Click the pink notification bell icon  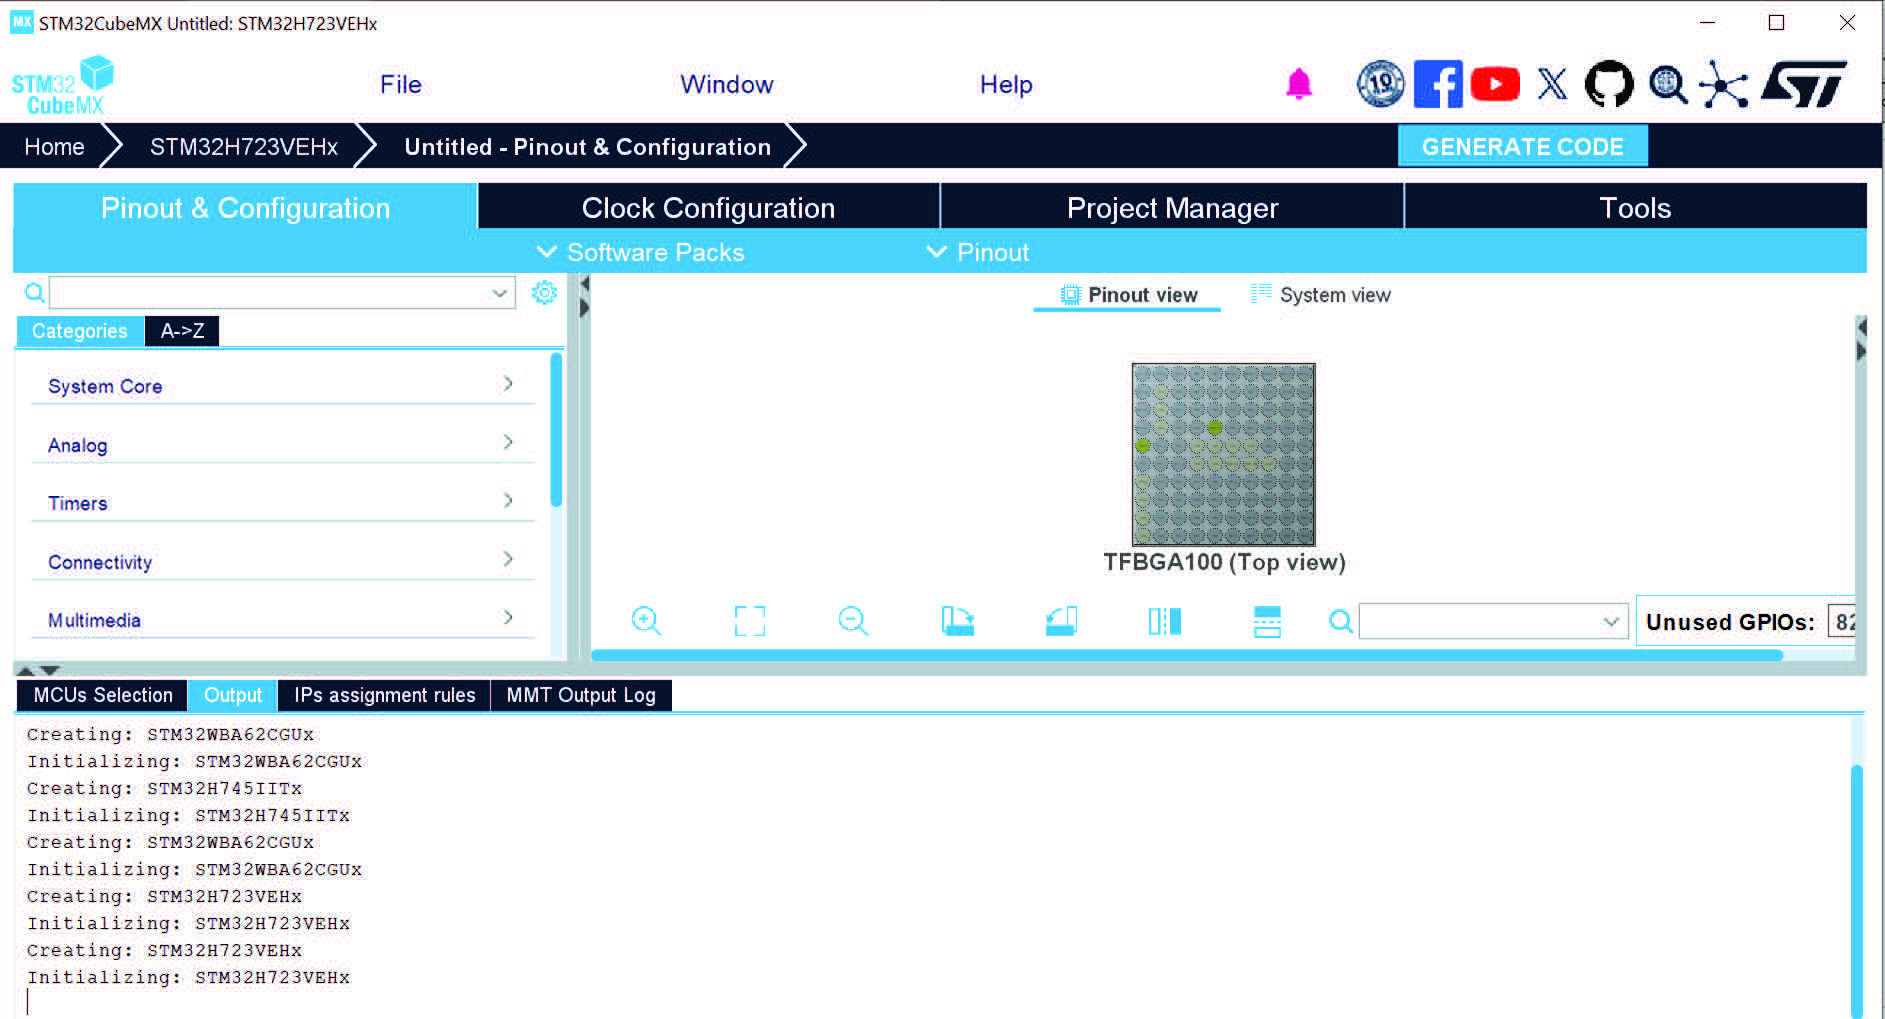pyautogui.click(x=1298, y=84)
